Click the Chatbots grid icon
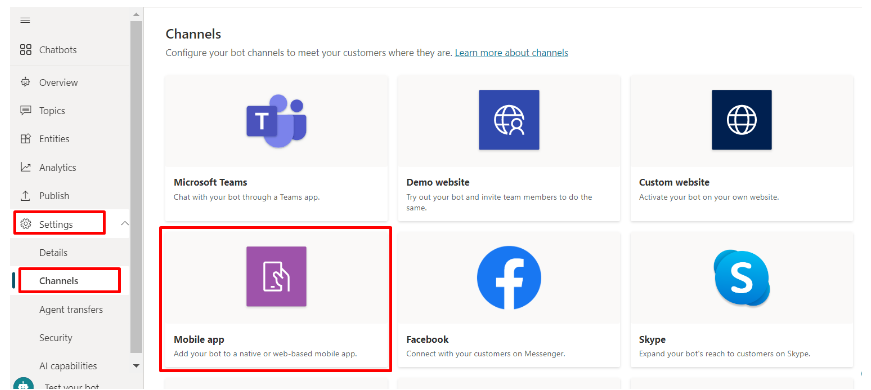The image size is (871, 390). [26, 49]
